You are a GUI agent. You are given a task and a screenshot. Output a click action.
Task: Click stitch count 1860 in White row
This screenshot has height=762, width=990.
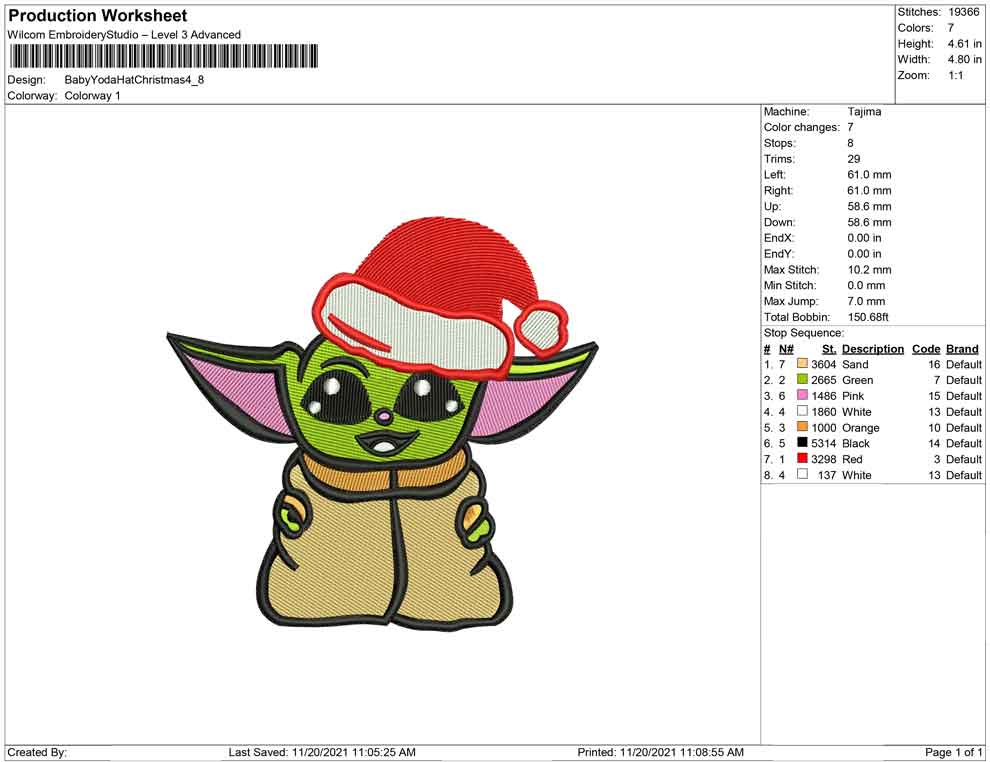click(823, 412)
